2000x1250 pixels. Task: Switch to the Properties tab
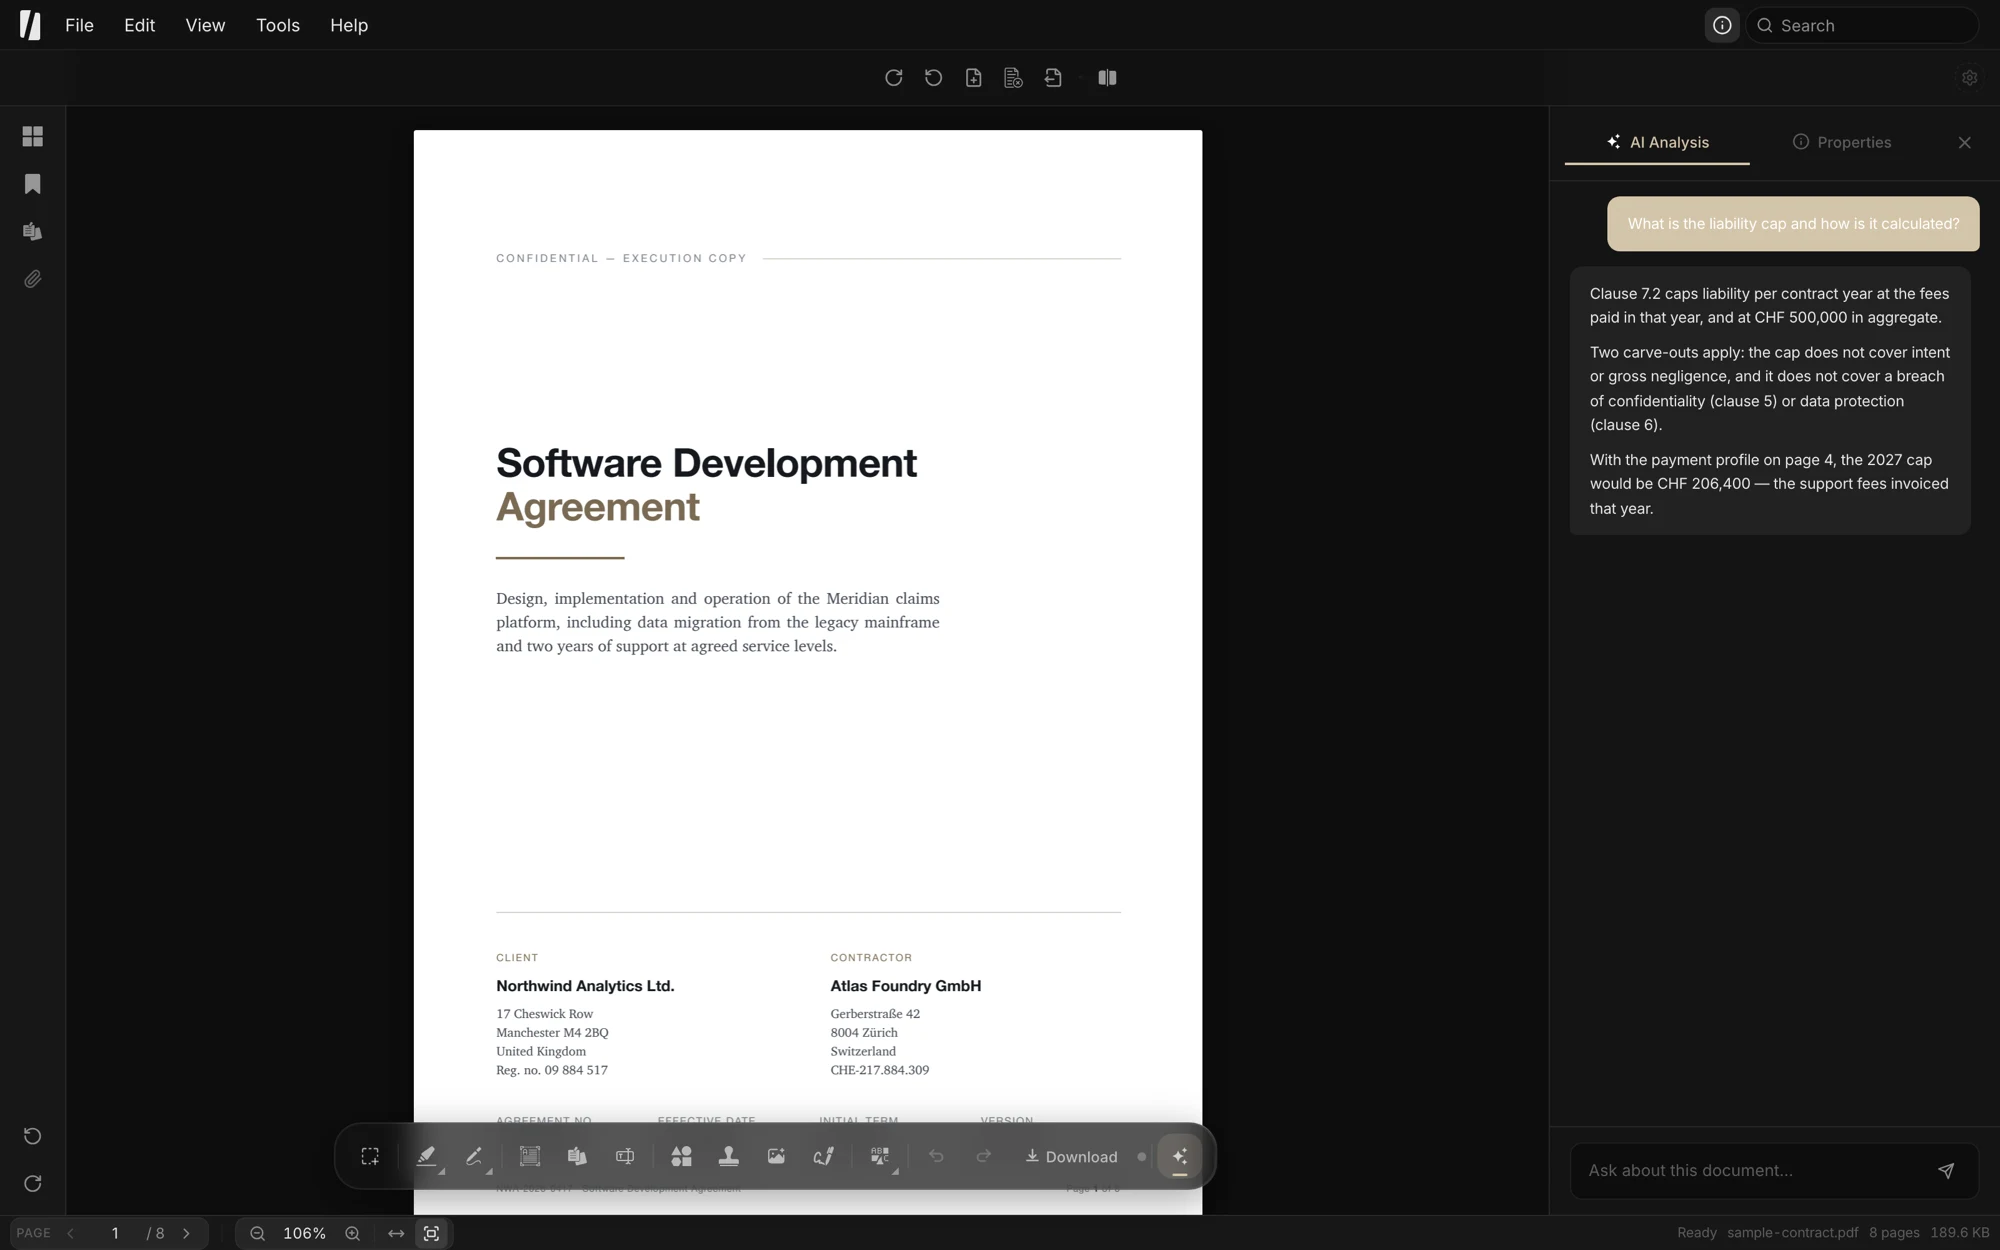(x=1842, y=142)
